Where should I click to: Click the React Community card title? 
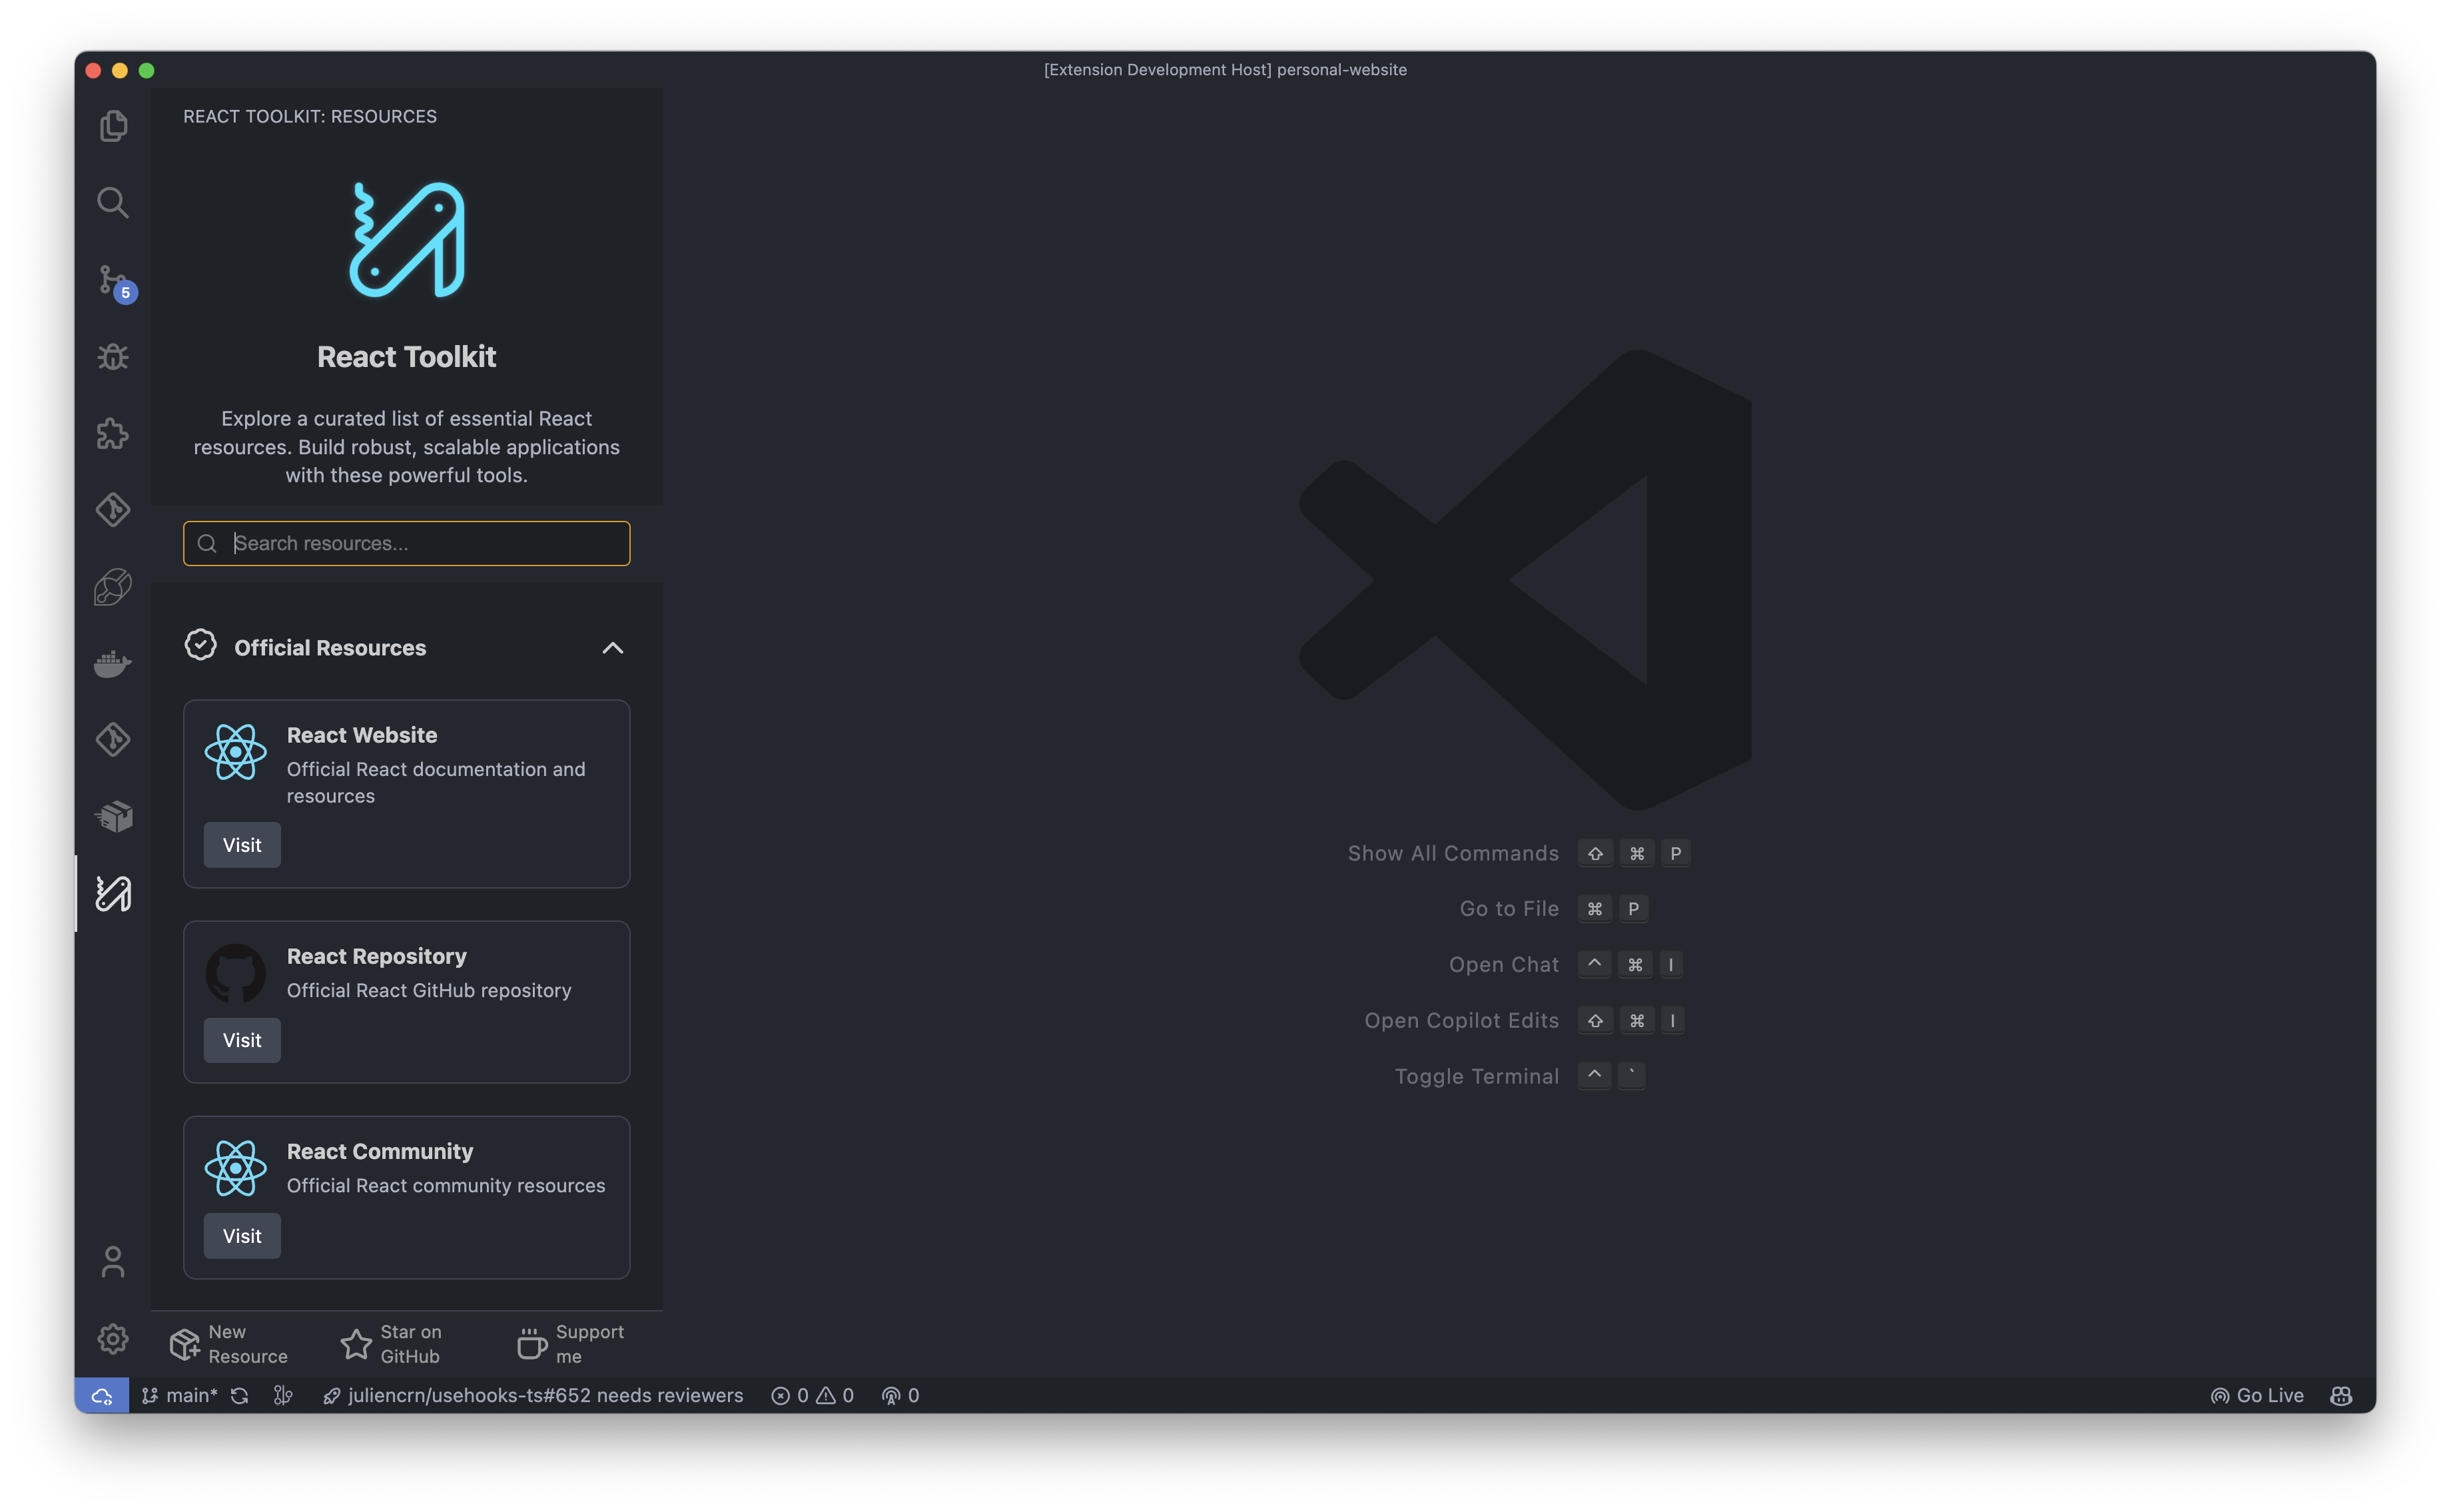point(380,1151)
